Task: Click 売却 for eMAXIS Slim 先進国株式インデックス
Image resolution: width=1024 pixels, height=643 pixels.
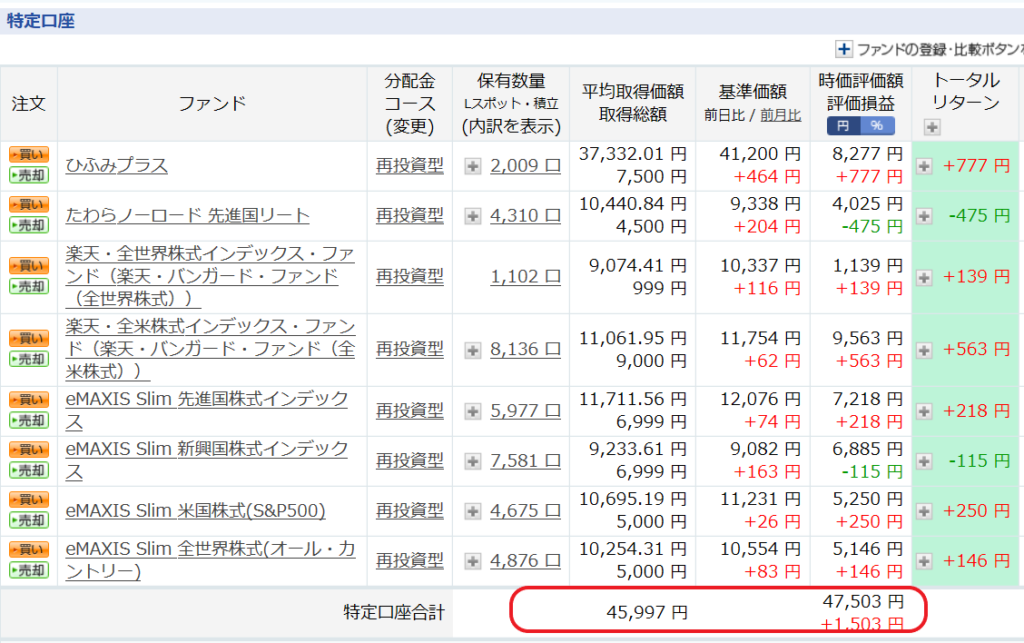Action: point(29,420)
